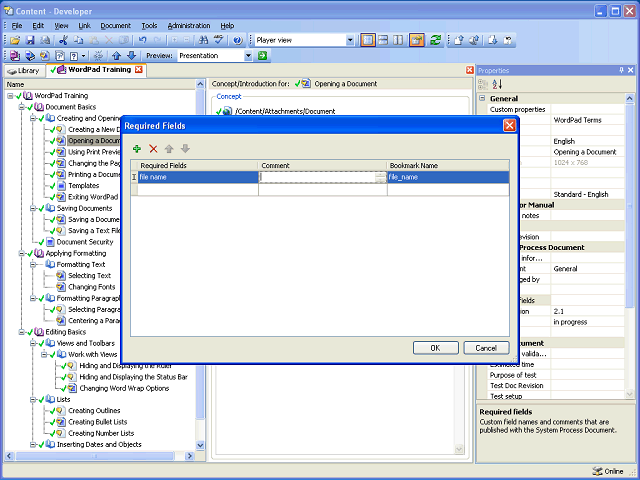Click the Print Preview toolbar icon
Viewport: 640px width, 480px height.
click(45, 40)
